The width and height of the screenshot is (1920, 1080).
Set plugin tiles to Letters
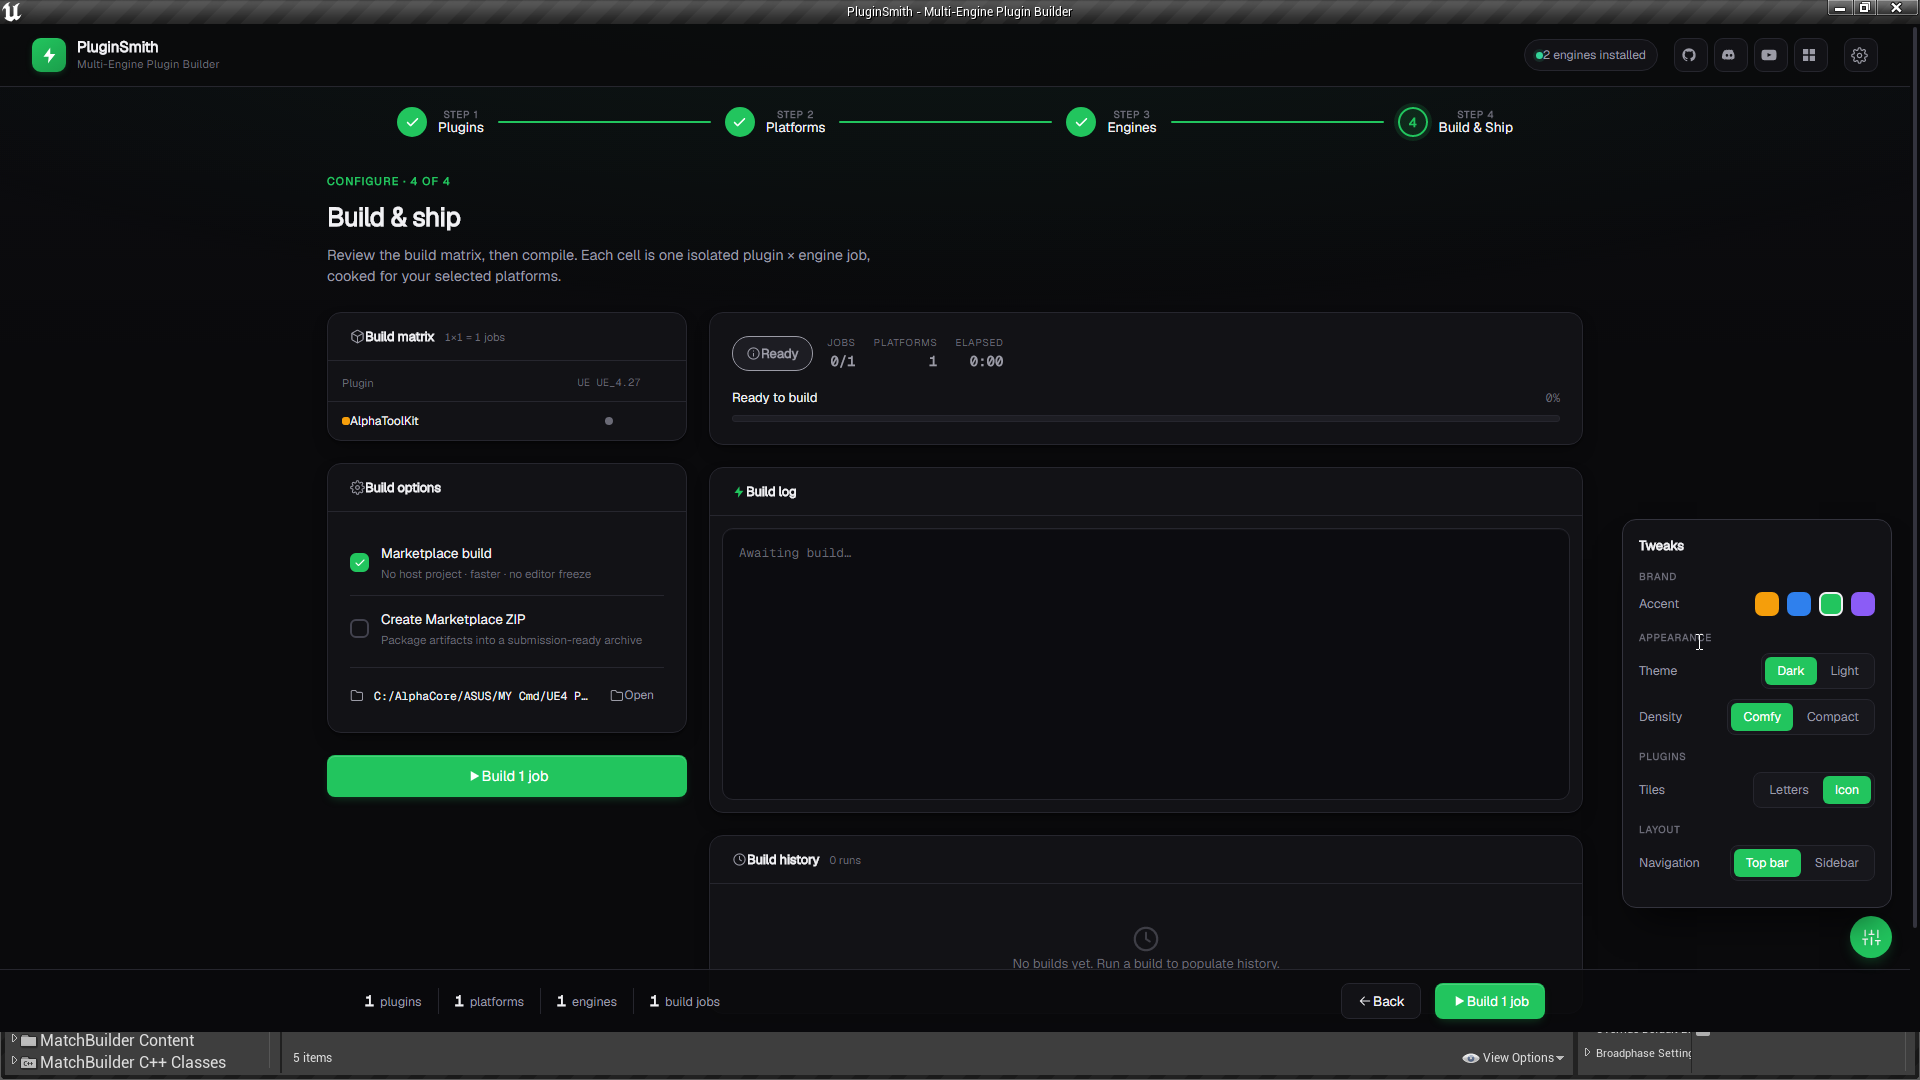[1788, 790]
